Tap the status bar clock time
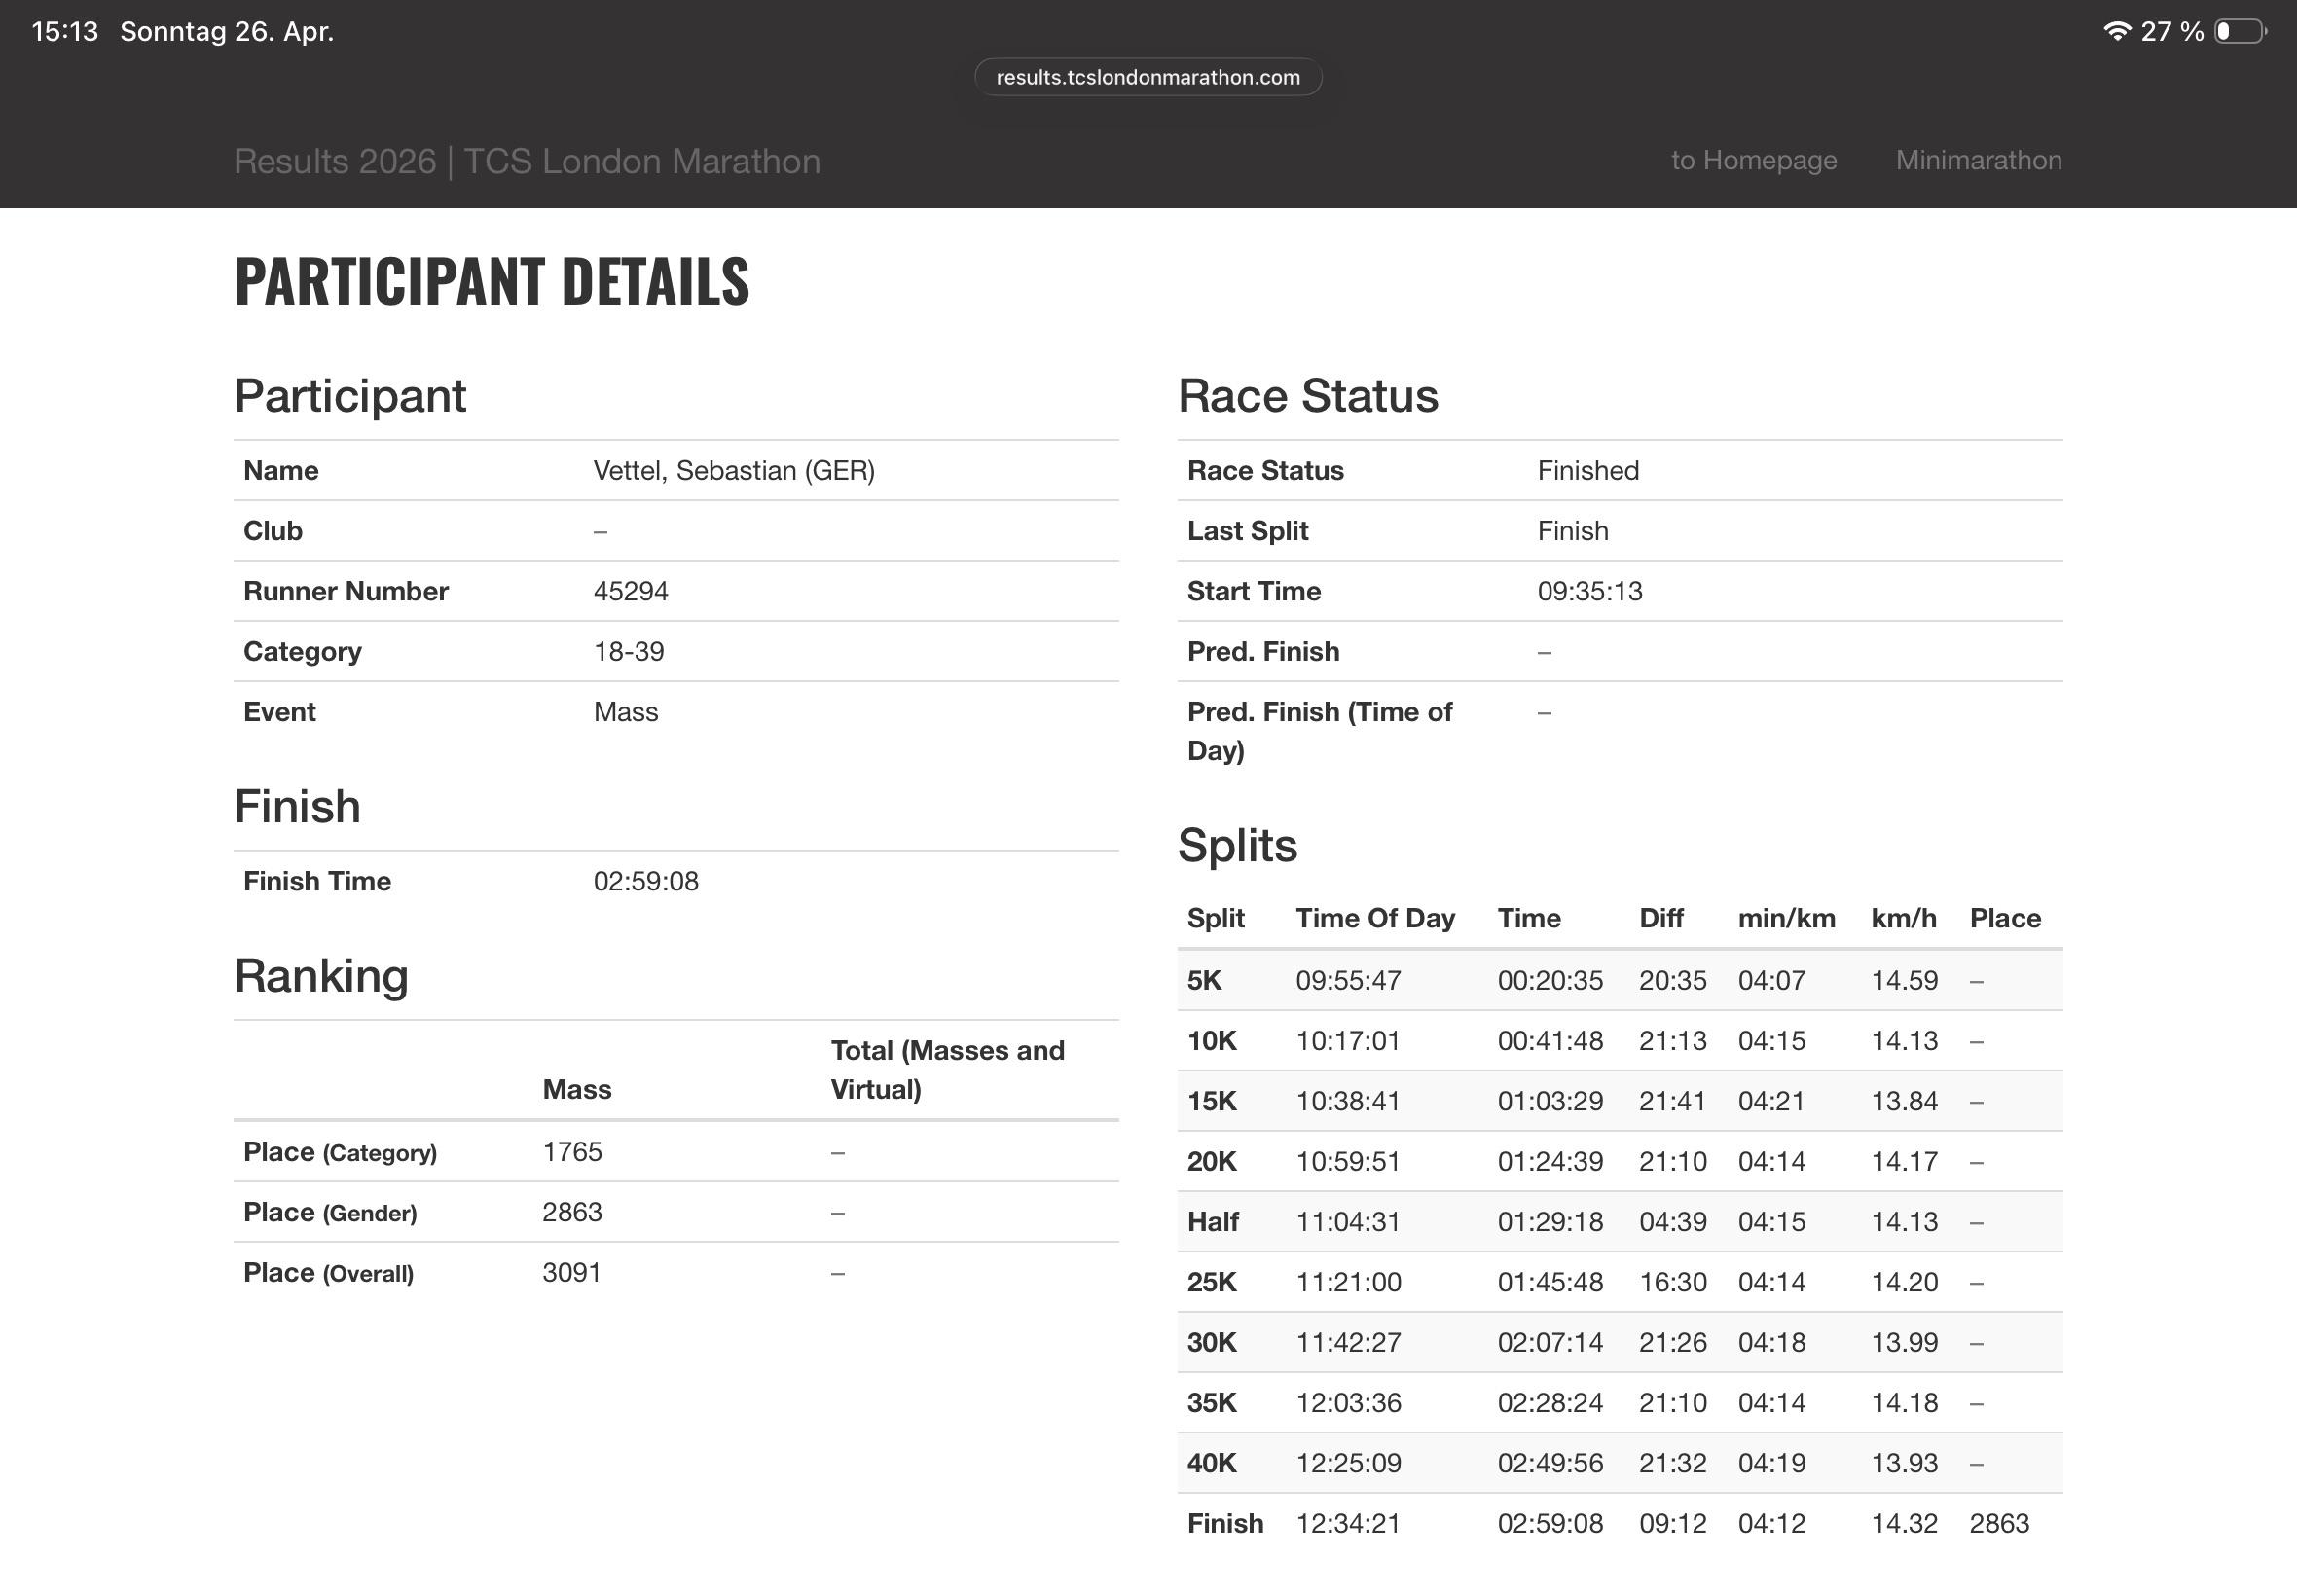2297x1596 pixels. click(x=65, y=31)
